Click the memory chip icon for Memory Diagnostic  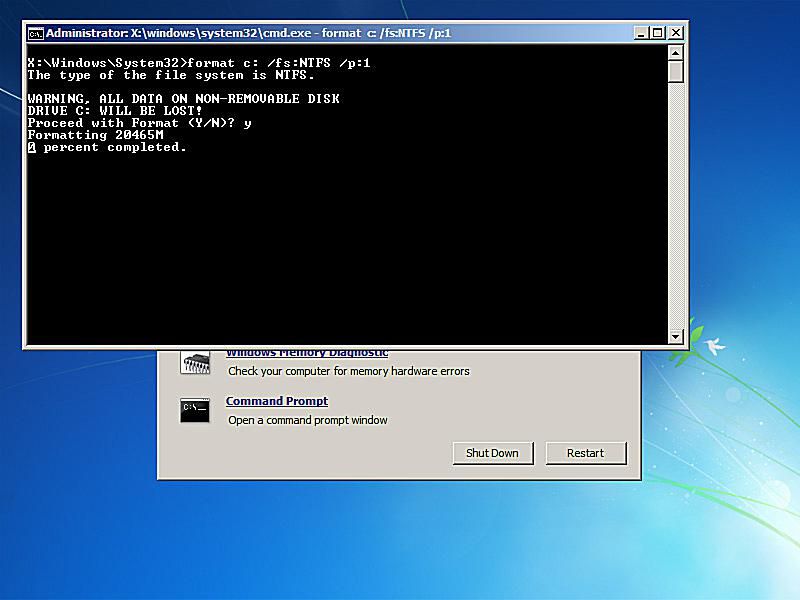pyautogui.click(x=195, y=362)
